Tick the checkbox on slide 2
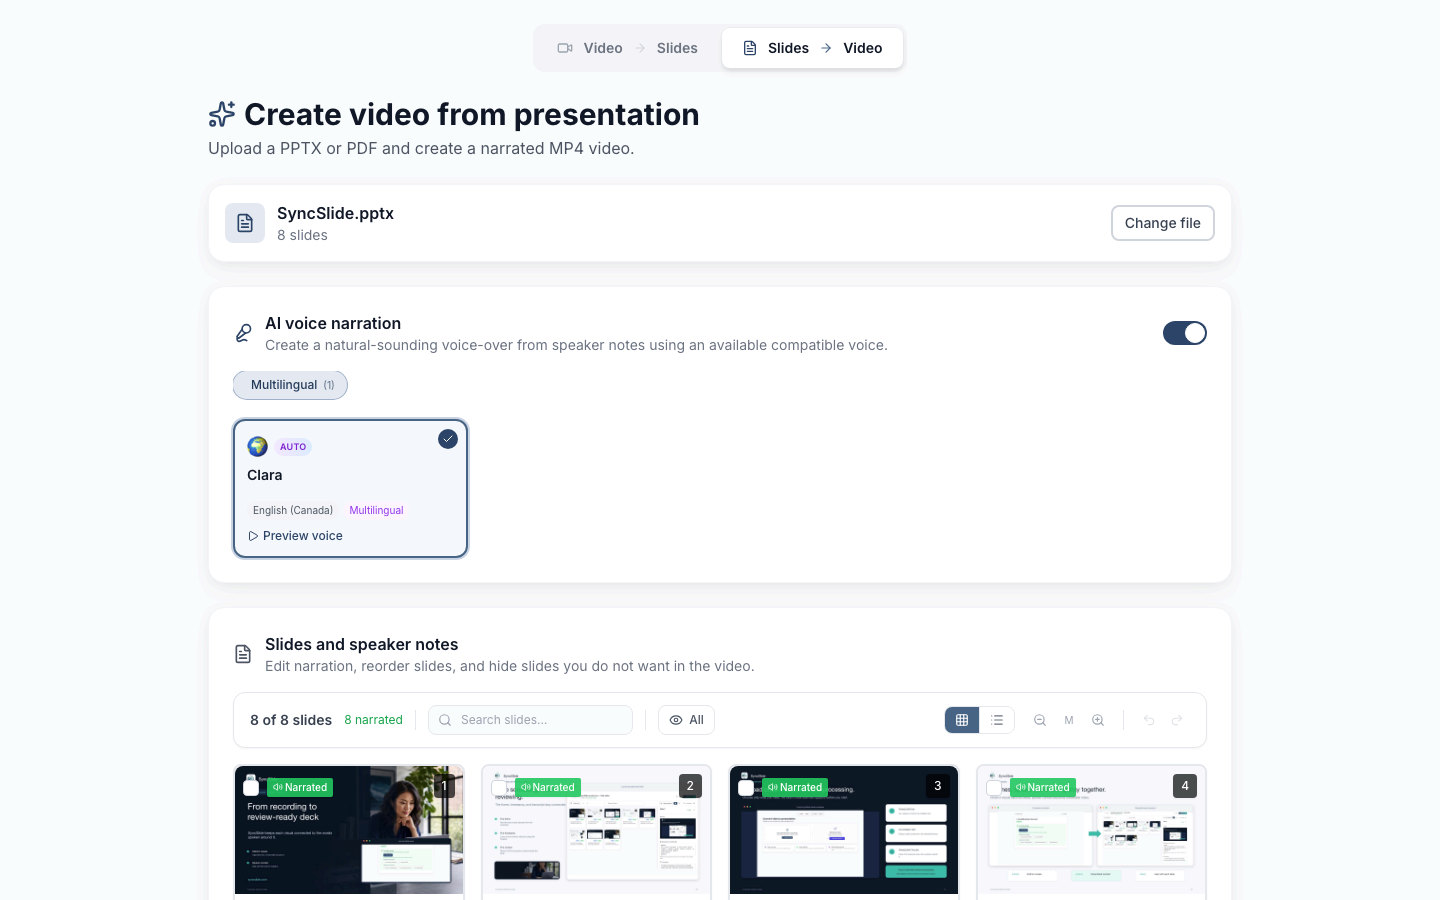This screenshot has width=1440, height=900. 499,788
